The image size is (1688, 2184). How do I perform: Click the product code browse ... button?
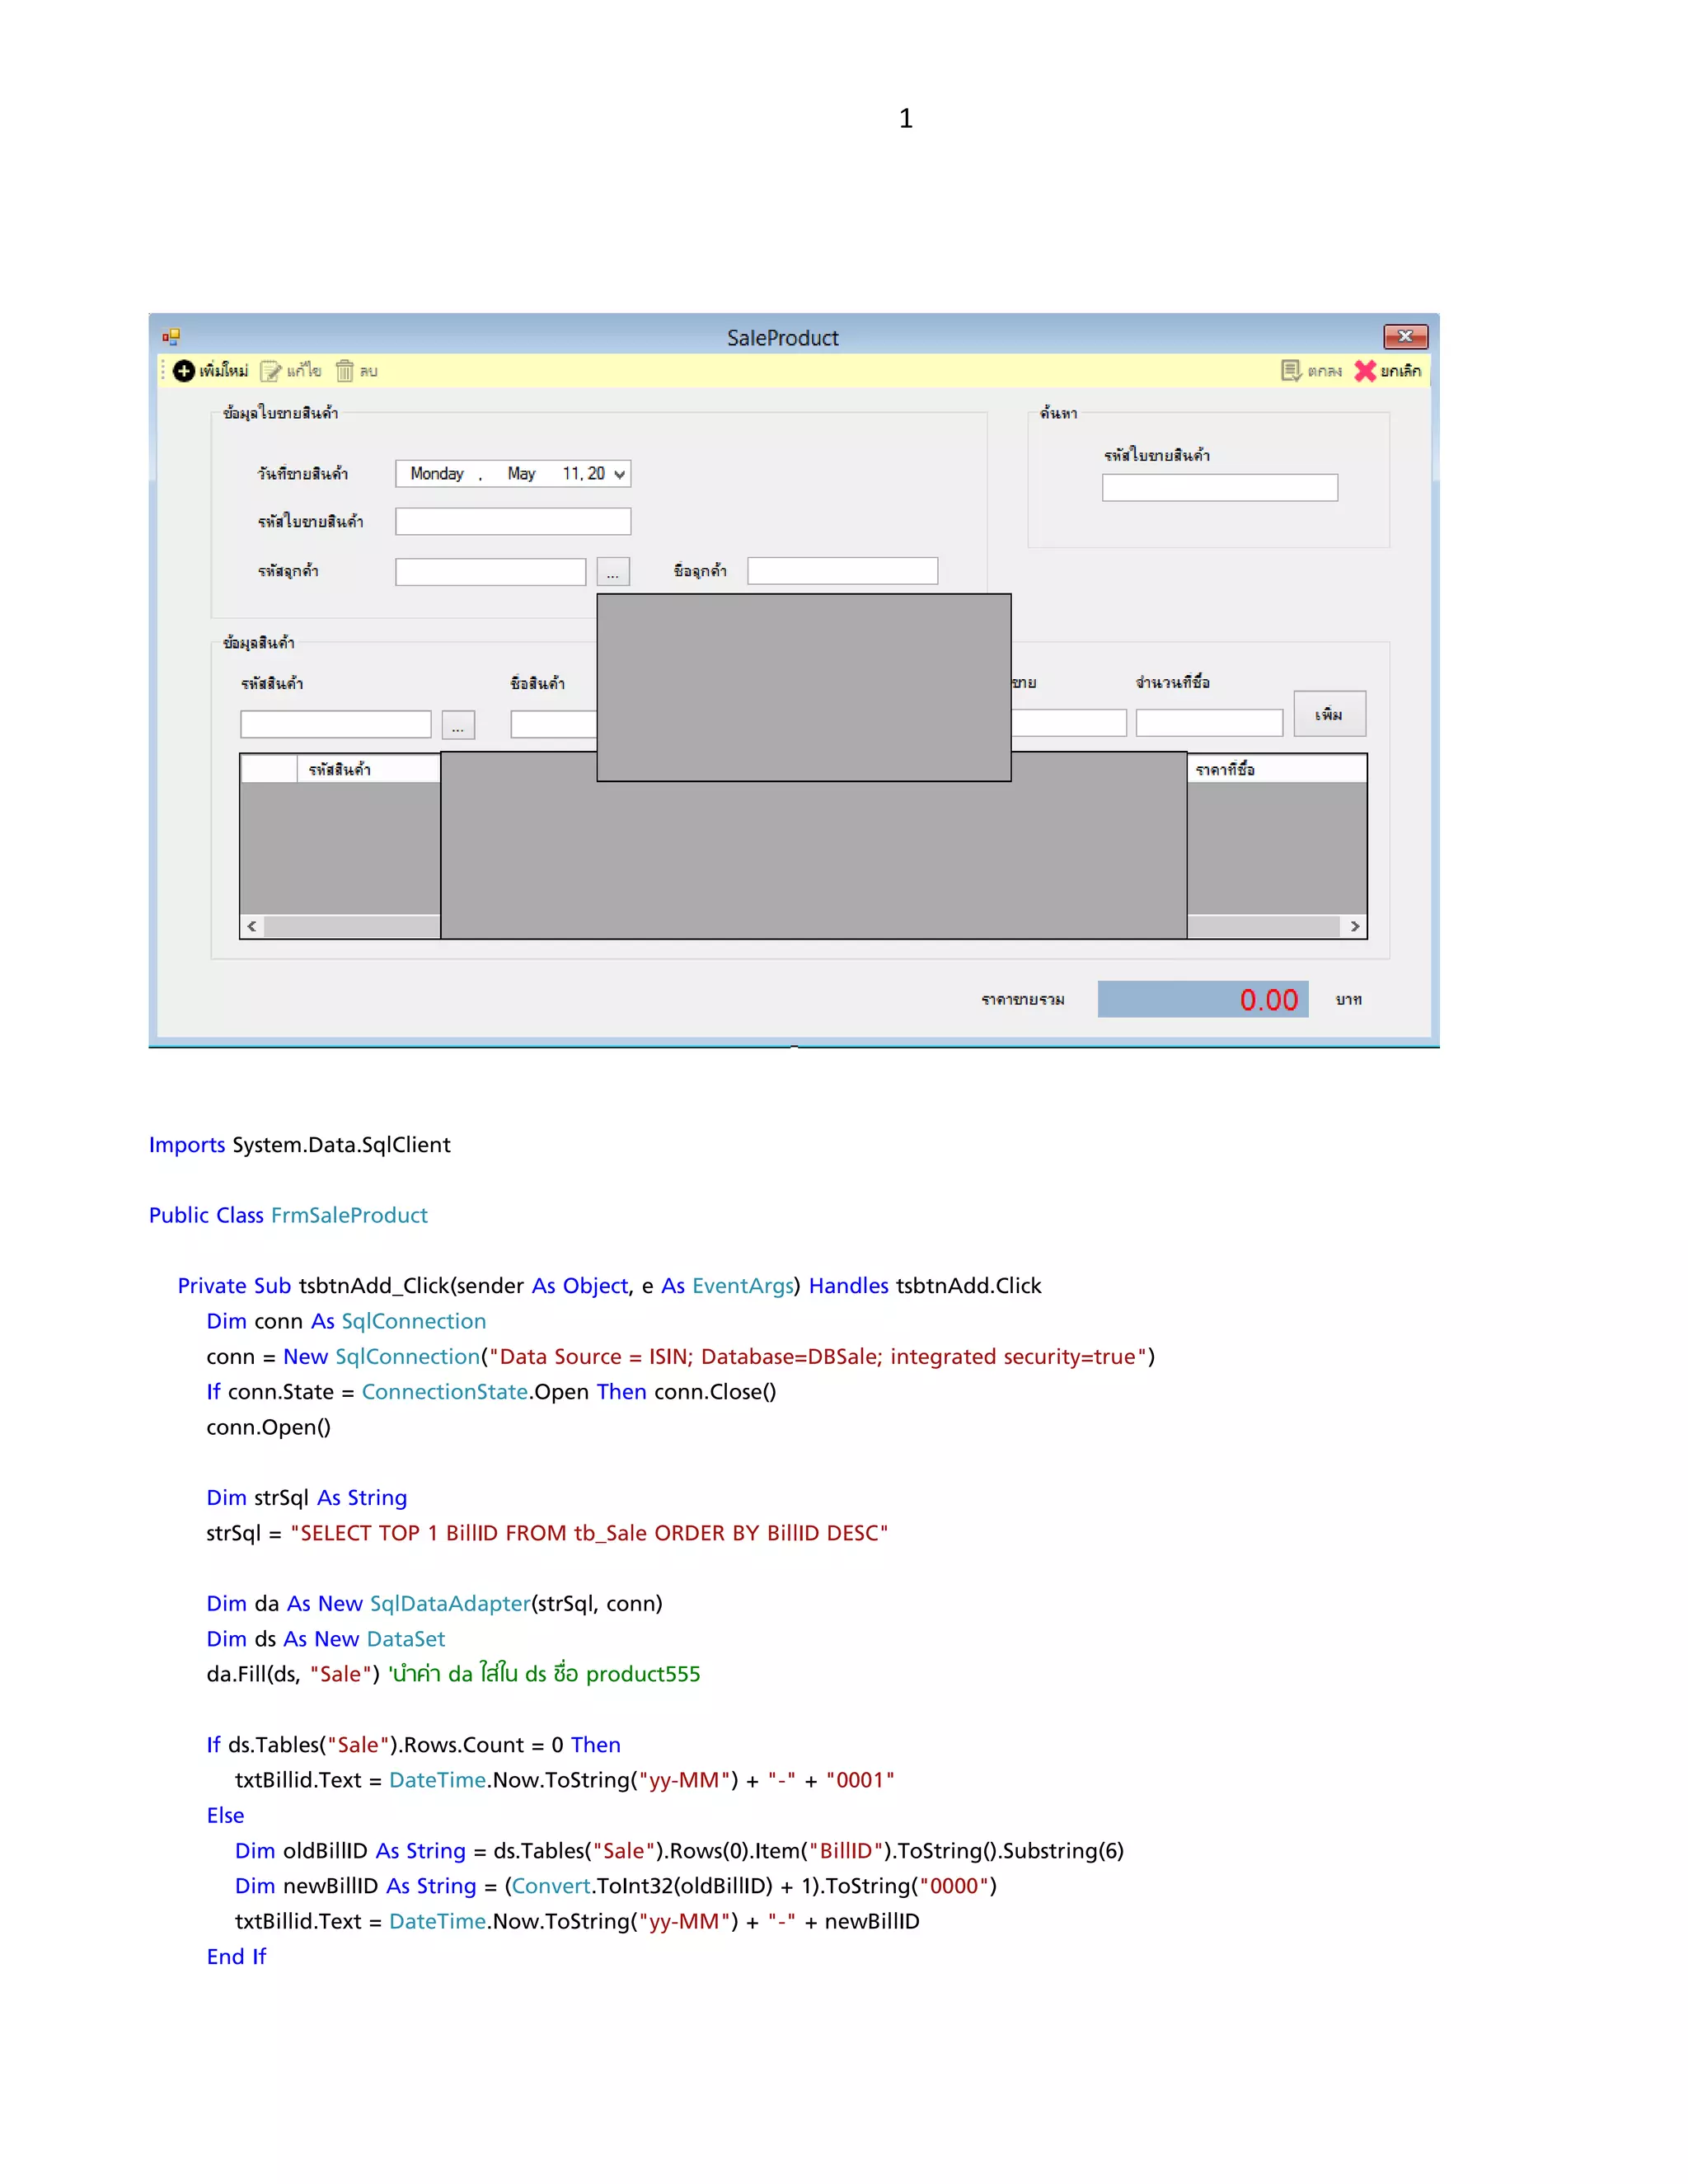(458, 726)
